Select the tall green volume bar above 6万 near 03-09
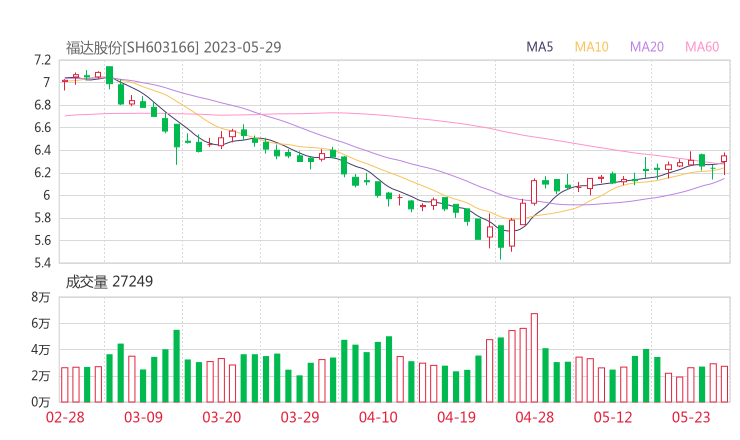The height and width of the screenshot is (440, 740). click(177, 366)
